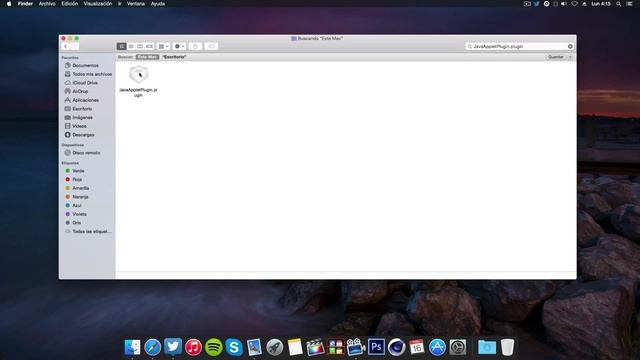640x360 pixels.
Task: Open Todos mis archivos in sidebar
Action: click(88, 74)
